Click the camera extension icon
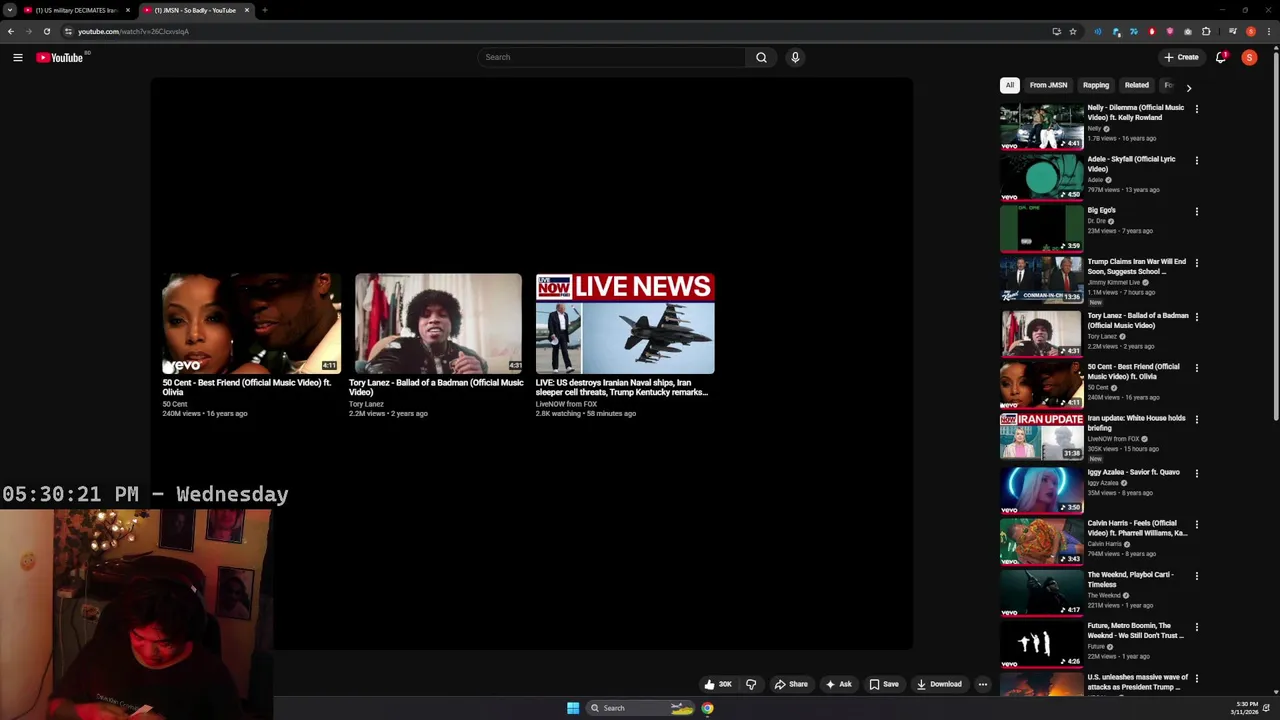 coord(1188,31)
